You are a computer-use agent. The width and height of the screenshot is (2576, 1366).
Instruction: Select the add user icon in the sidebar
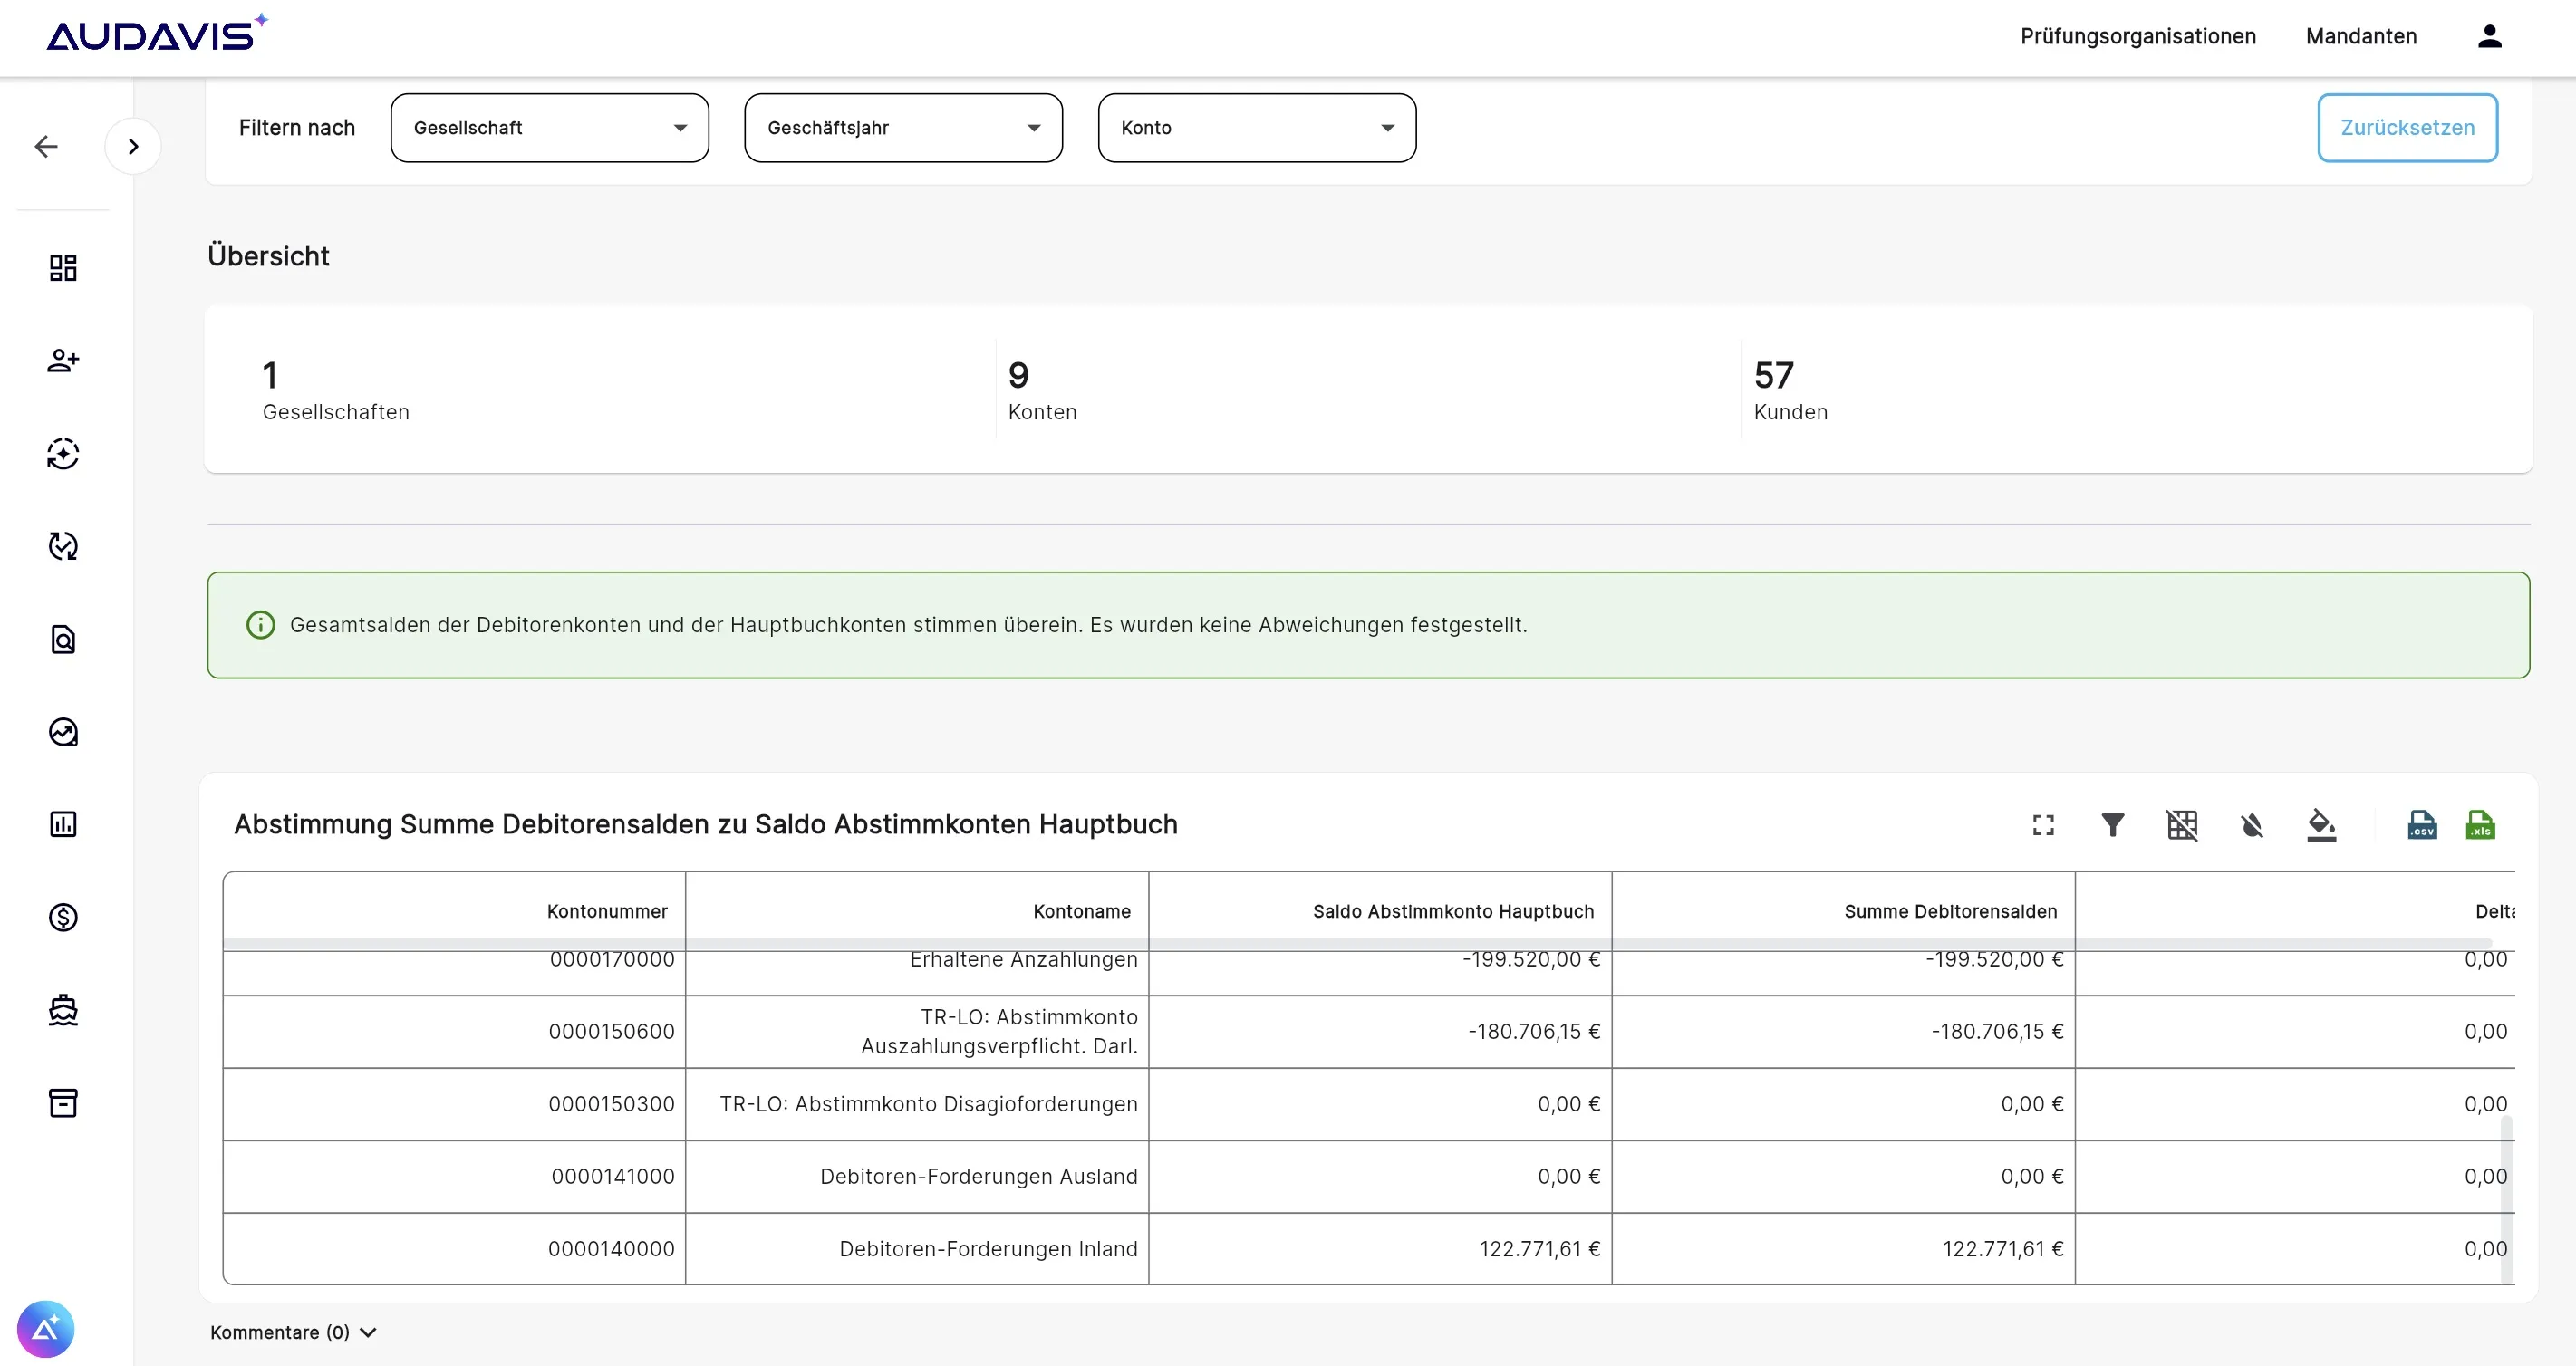[x=62, y=360]
